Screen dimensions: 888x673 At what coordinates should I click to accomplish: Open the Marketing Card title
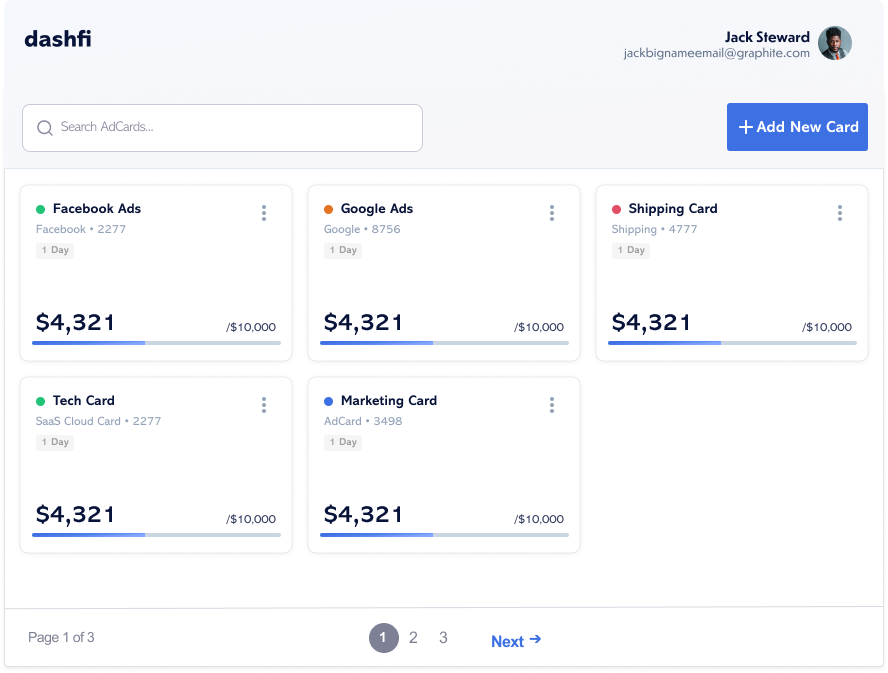pos(389,401)
